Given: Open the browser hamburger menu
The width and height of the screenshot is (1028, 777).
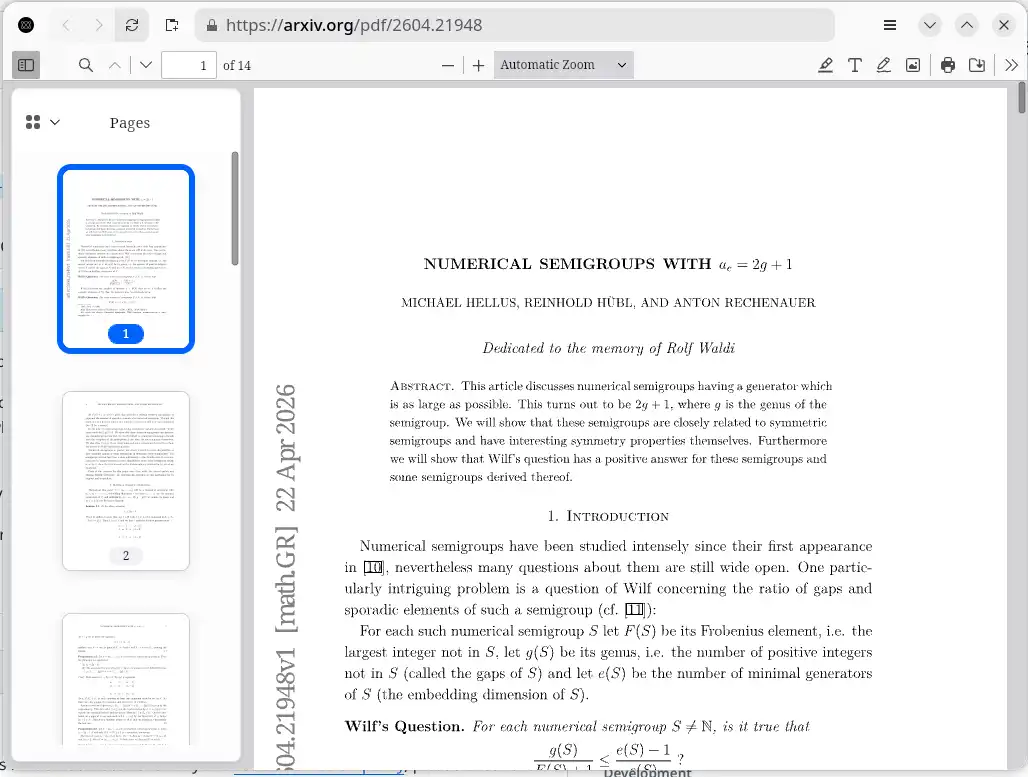Looking at the screenshot, I should [x=890, y=25].
